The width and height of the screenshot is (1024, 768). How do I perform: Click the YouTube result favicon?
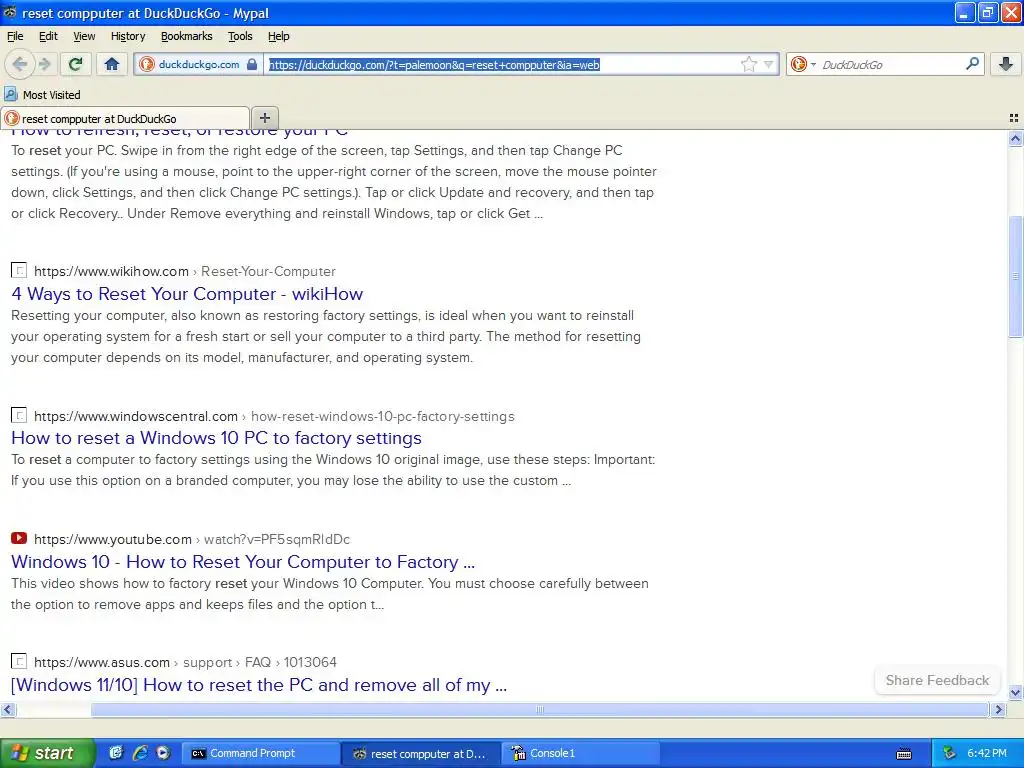(x=19, y=537)
